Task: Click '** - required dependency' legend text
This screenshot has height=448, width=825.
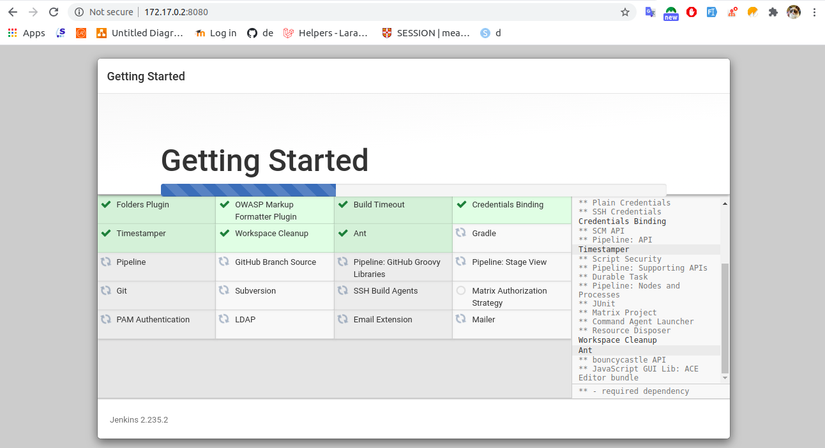Action: [x=633, y=391]
